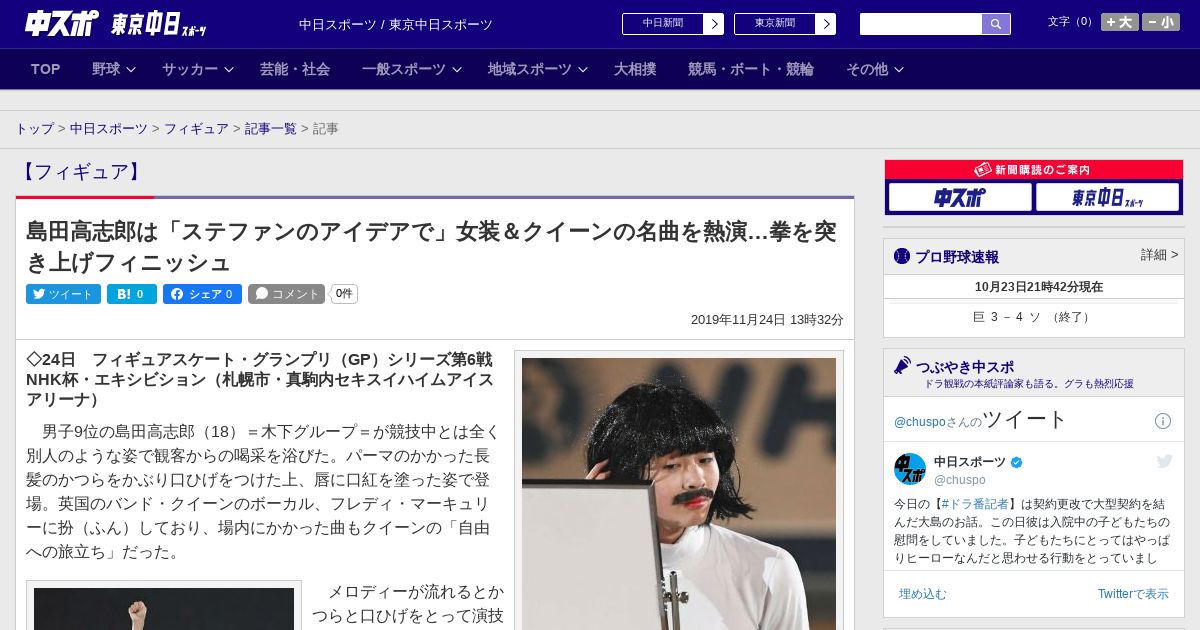Open @chuspo tweets link
1200x630 pixels.
[x=919, y=422]
